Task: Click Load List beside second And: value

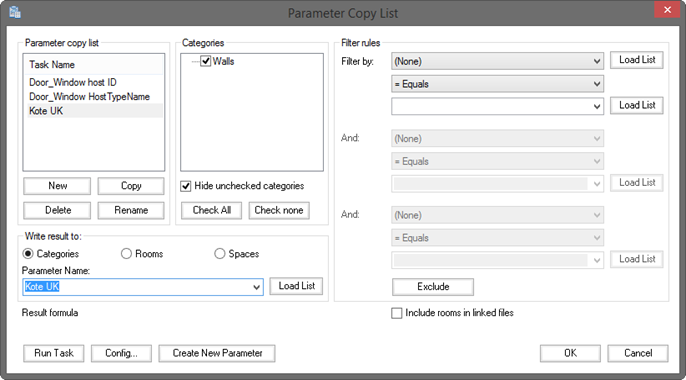Action: tap(637, 259)
